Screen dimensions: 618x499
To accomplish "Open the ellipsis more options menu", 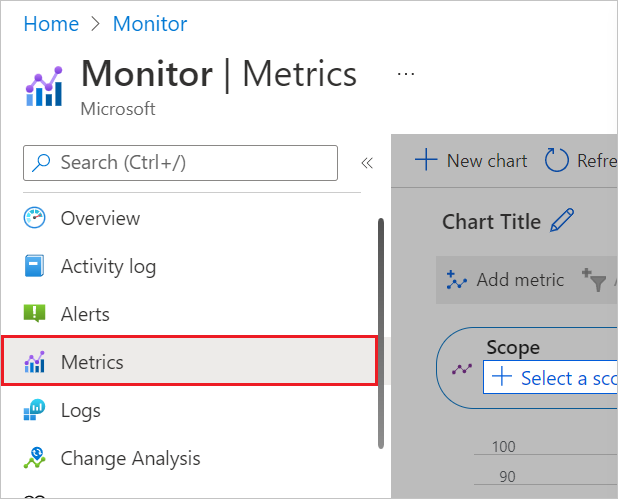I will pyautogui.click(x=406, y=74).
